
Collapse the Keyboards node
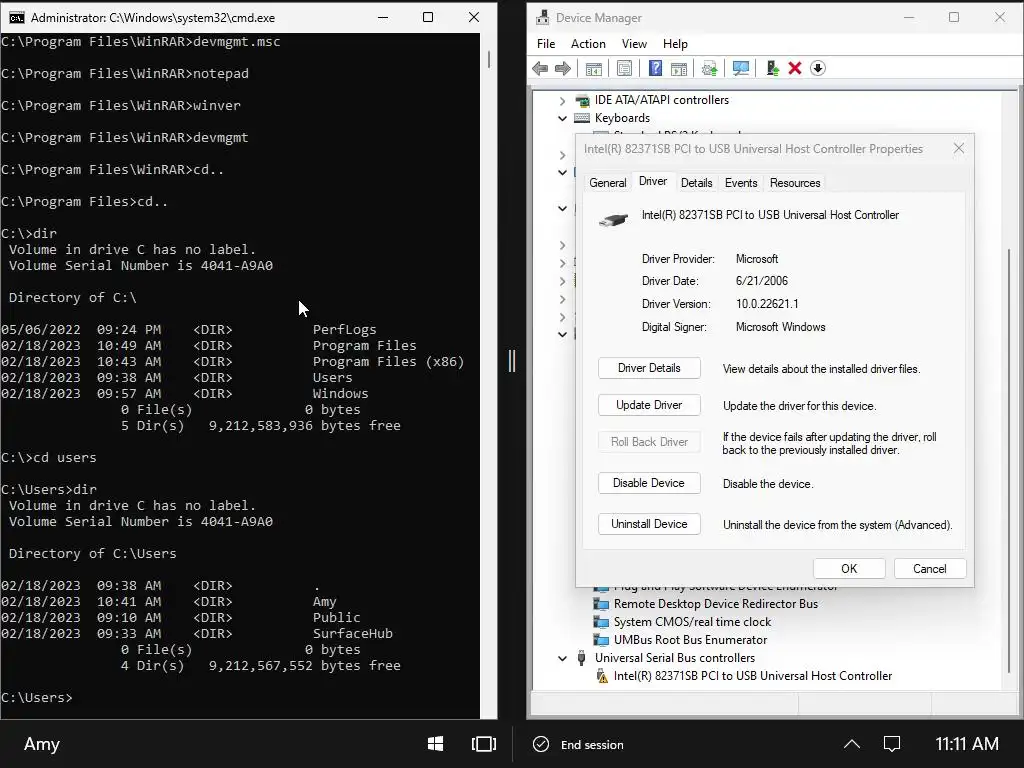click(x=562, y=118)
